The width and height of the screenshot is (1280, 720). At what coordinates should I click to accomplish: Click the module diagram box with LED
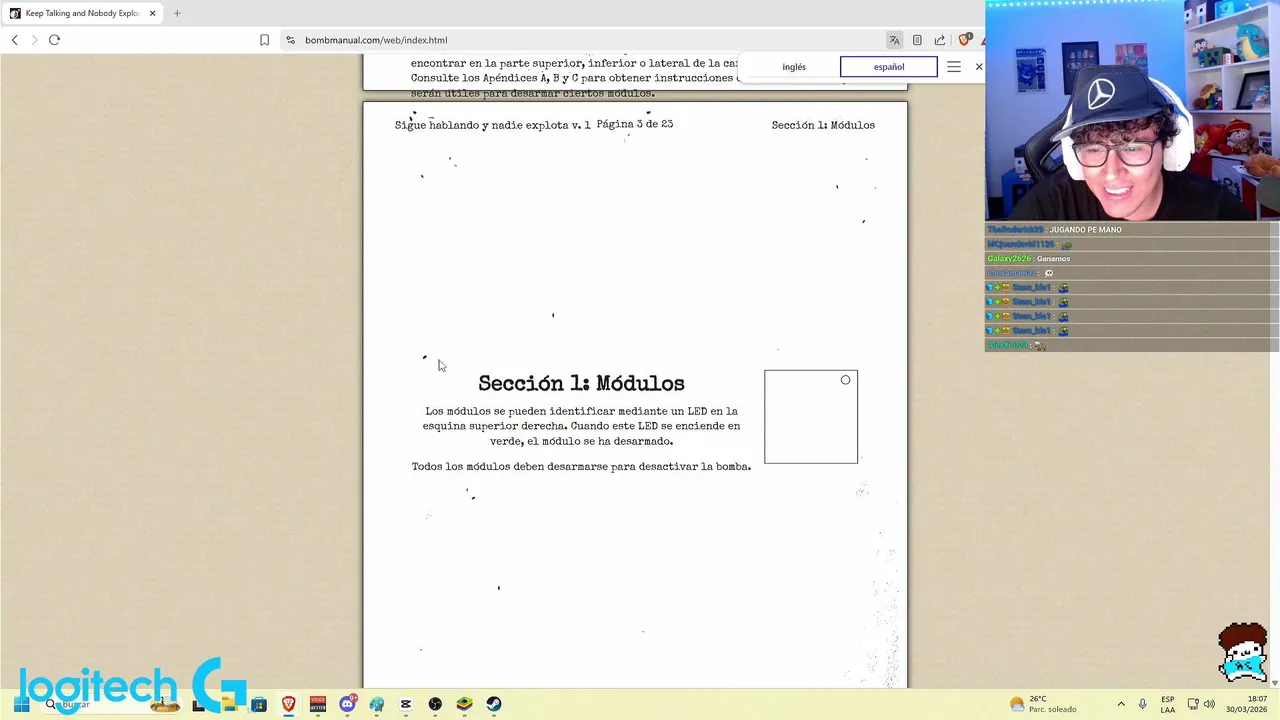pyautogui.click(x=811, y=417)
